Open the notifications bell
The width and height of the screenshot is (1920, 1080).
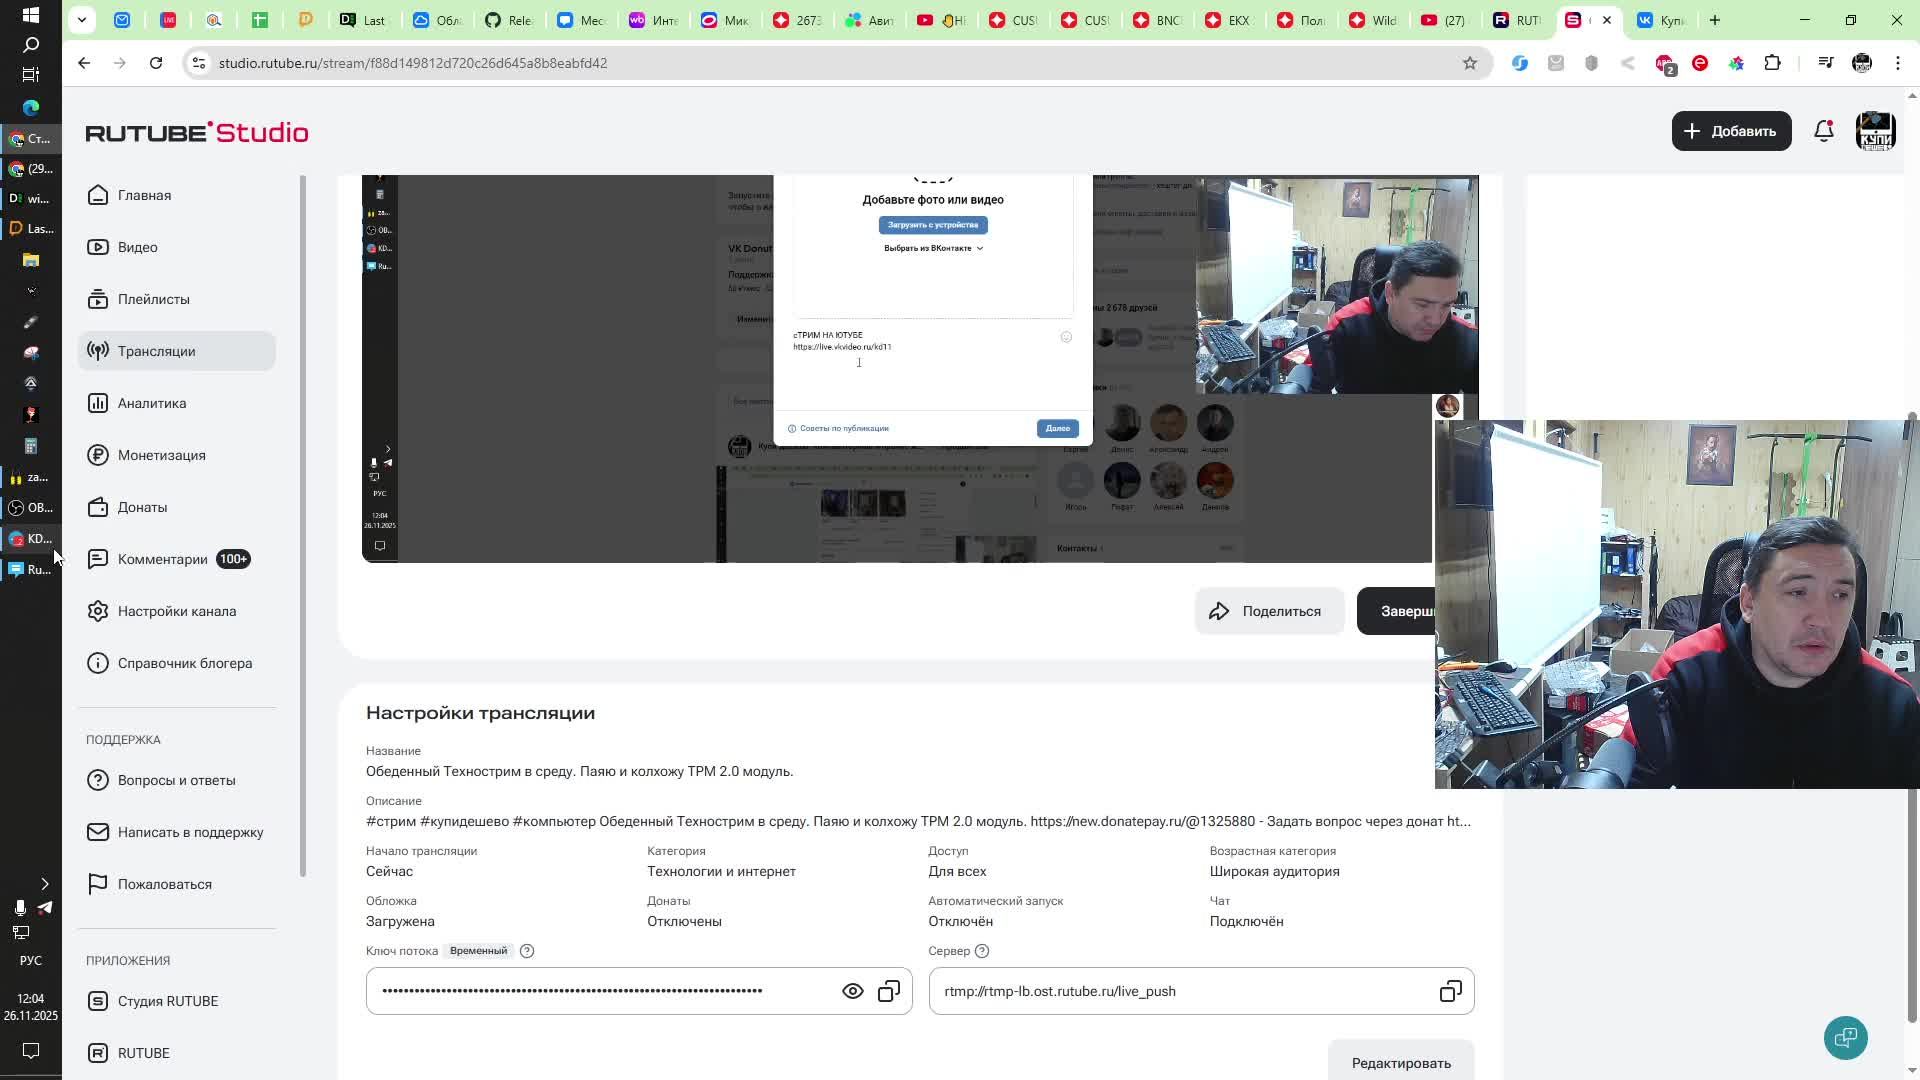(x=1823, y=131)
